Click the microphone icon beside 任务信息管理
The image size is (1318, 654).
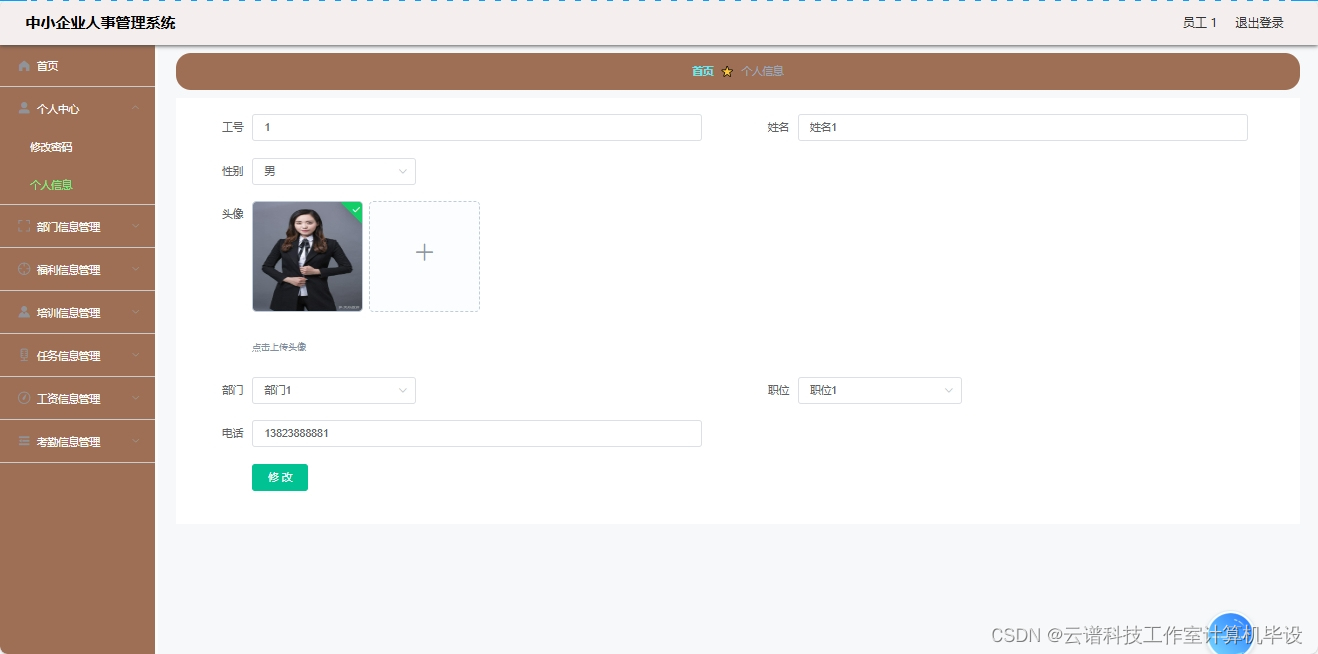[x=24, y=355]
